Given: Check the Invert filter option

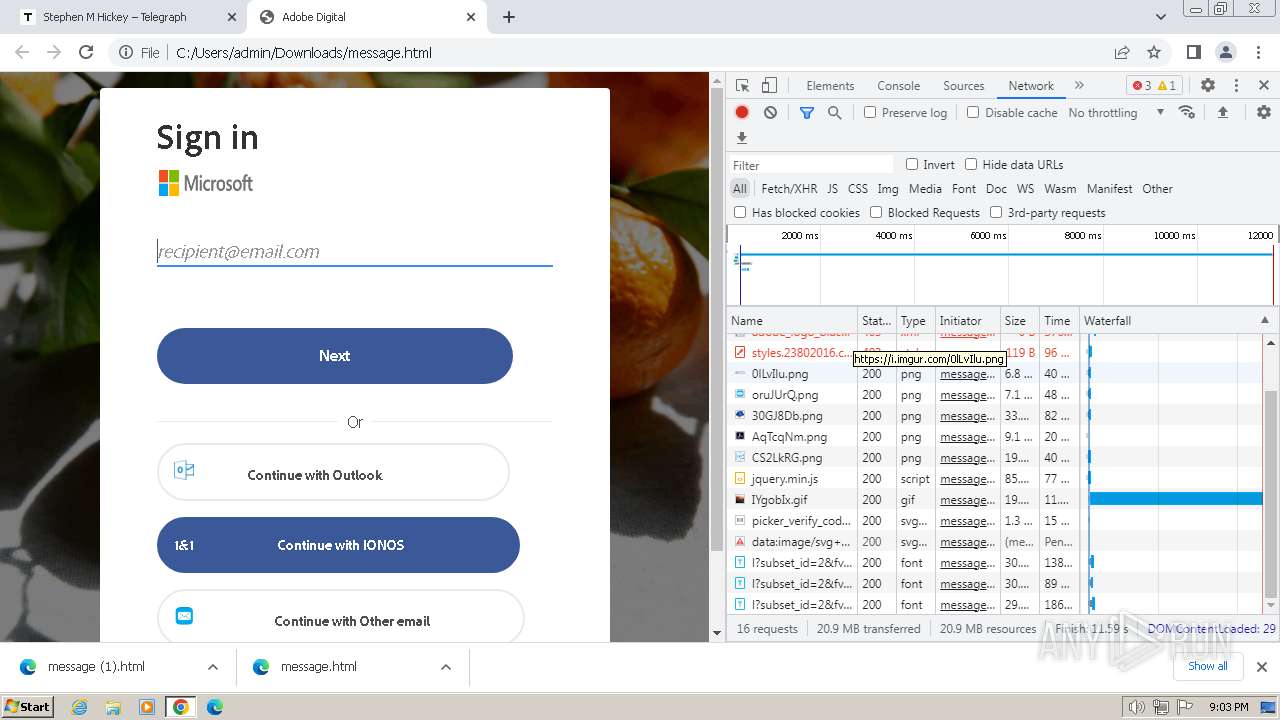Looking at the screenshot, I should 912,164.
